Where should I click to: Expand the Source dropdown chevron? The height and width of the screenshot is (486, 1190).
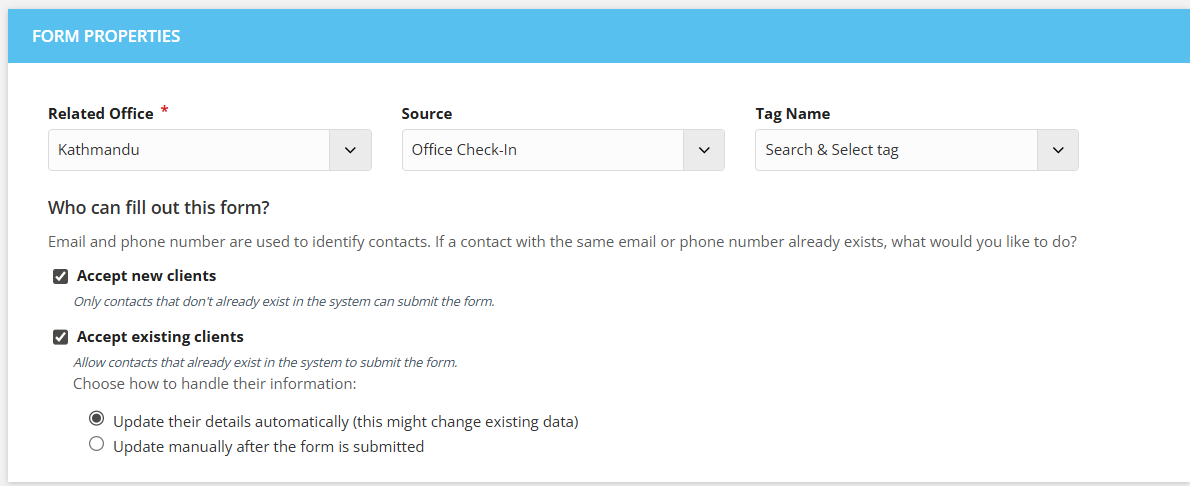pos(704,150)
